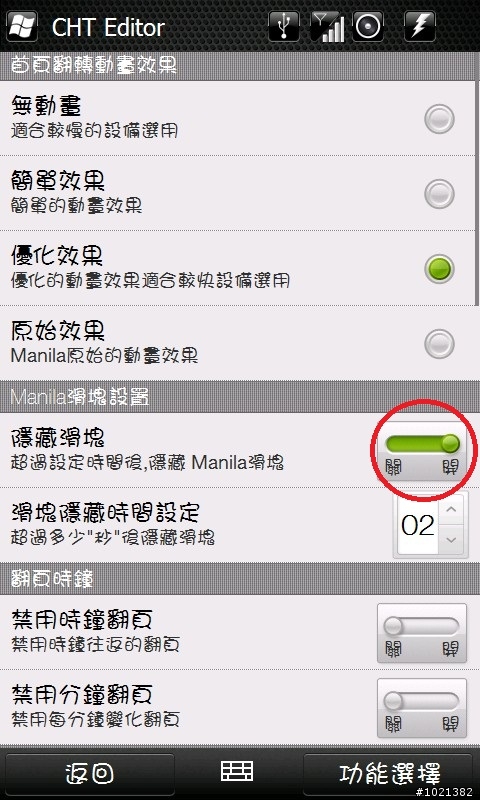Increase hide time with up arrow
Screen dimensions: 480x800
tap(451, 510)
